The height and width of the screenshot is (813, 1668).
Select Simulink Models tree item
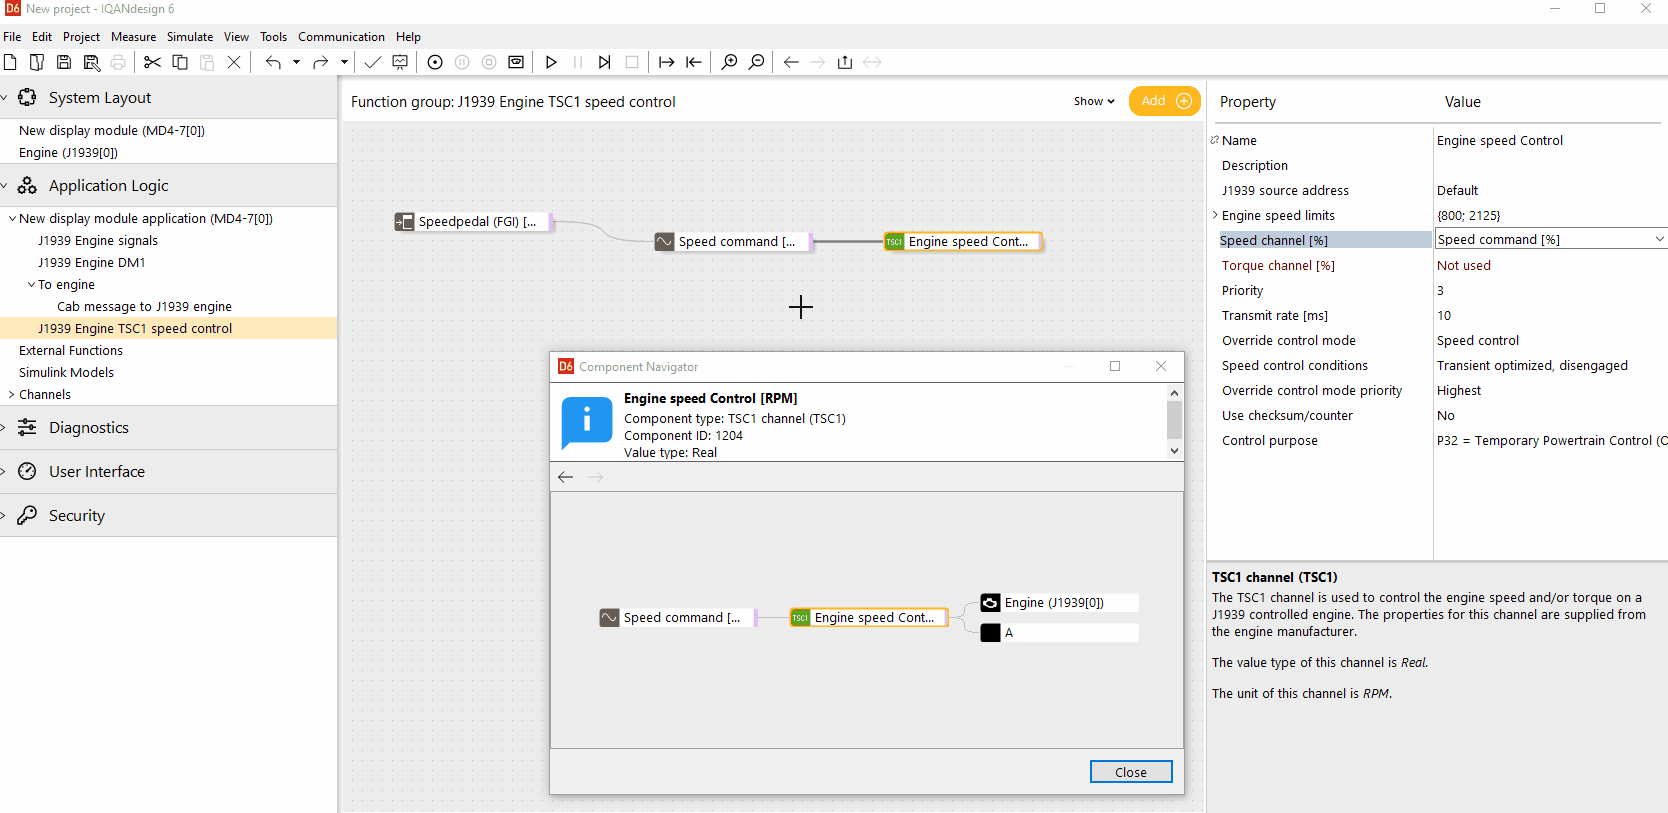pyautogui.click(x=66, y=372)
